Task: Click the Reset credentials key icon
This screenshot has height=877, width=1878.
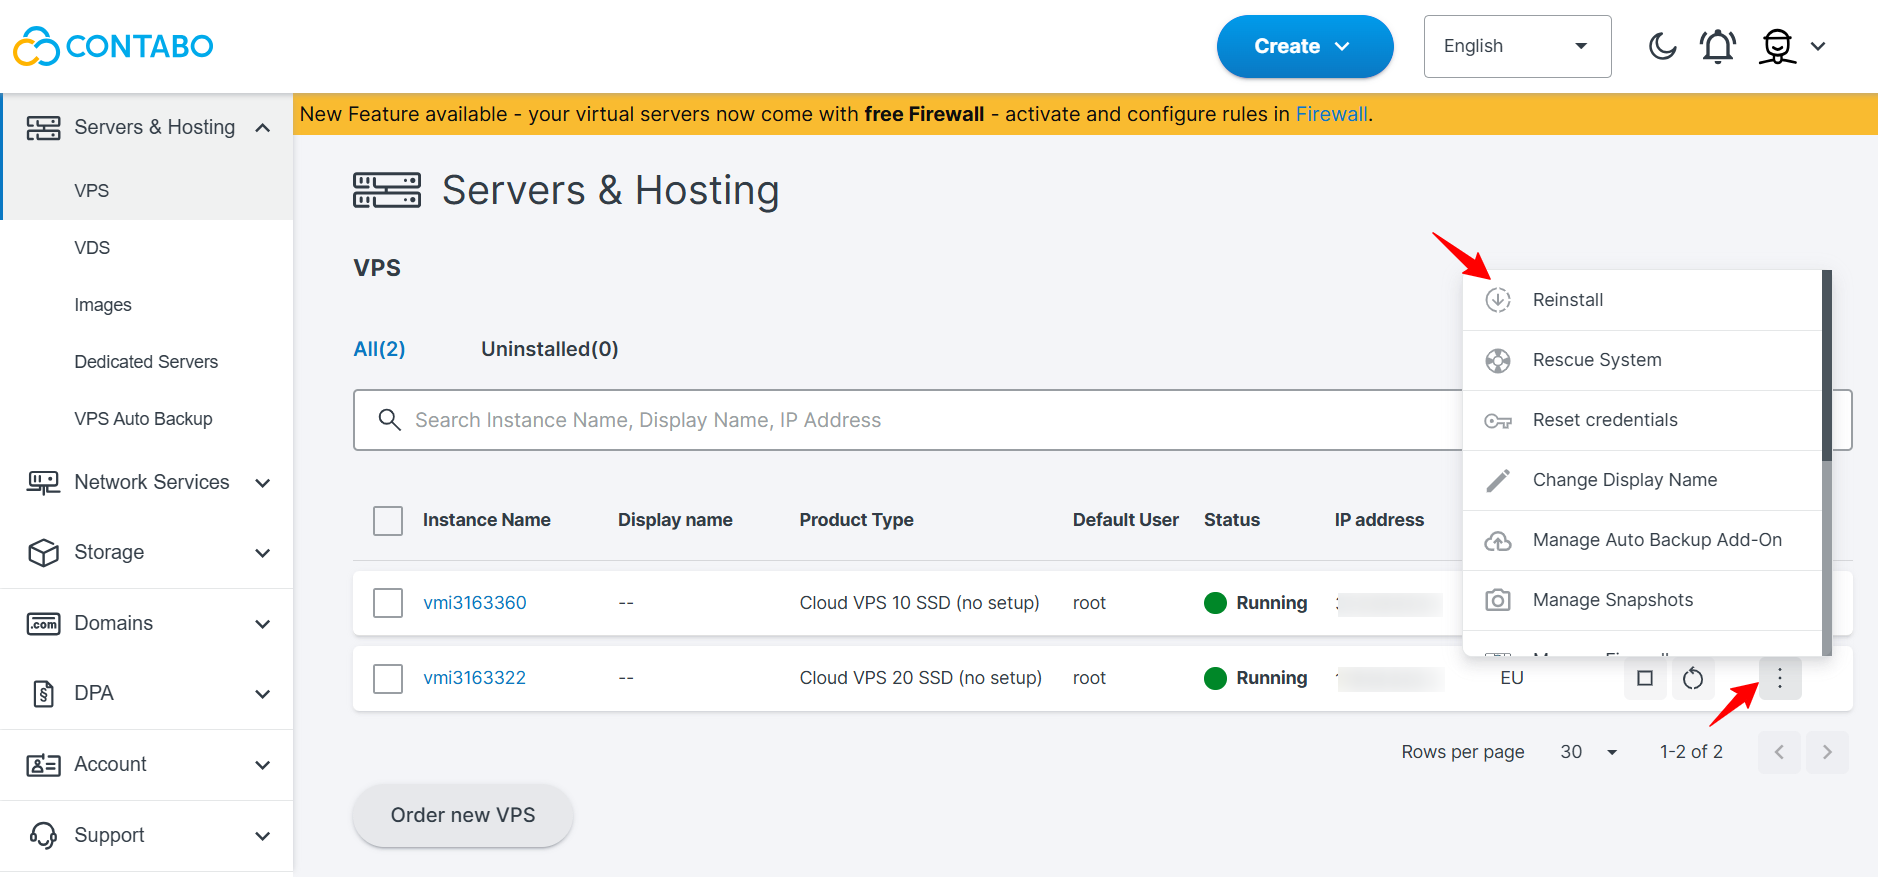Action: [x=1498, y=421]
